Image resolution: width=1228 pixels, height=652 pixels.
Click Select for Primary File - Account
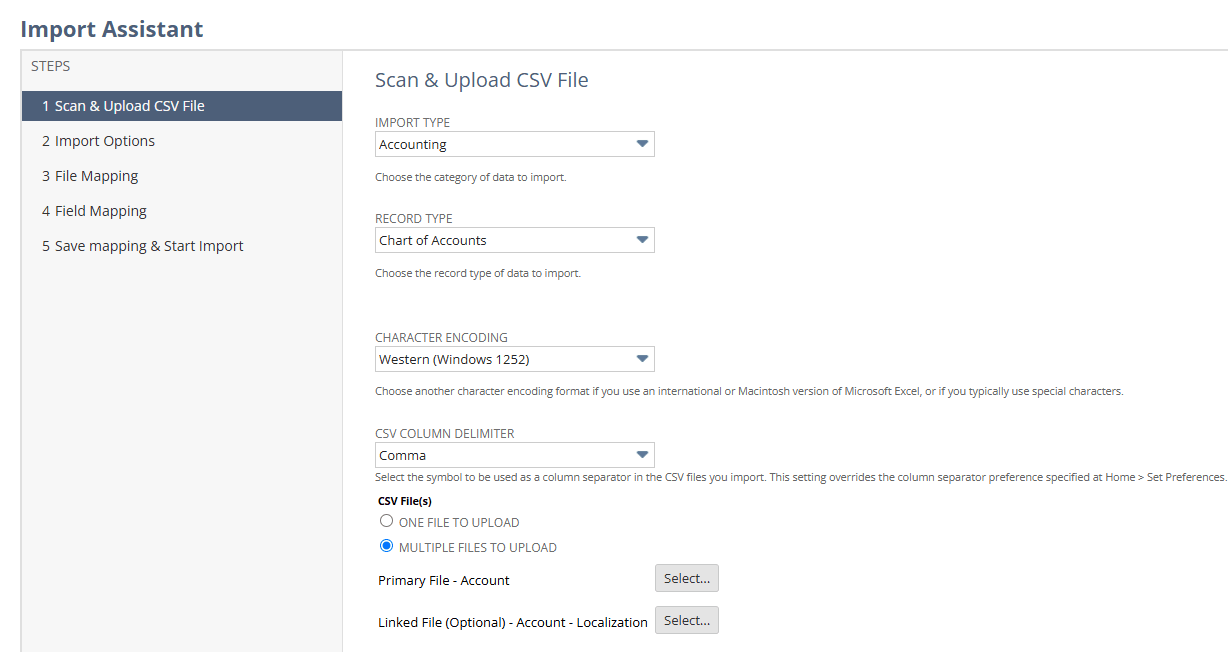point(687,578)
